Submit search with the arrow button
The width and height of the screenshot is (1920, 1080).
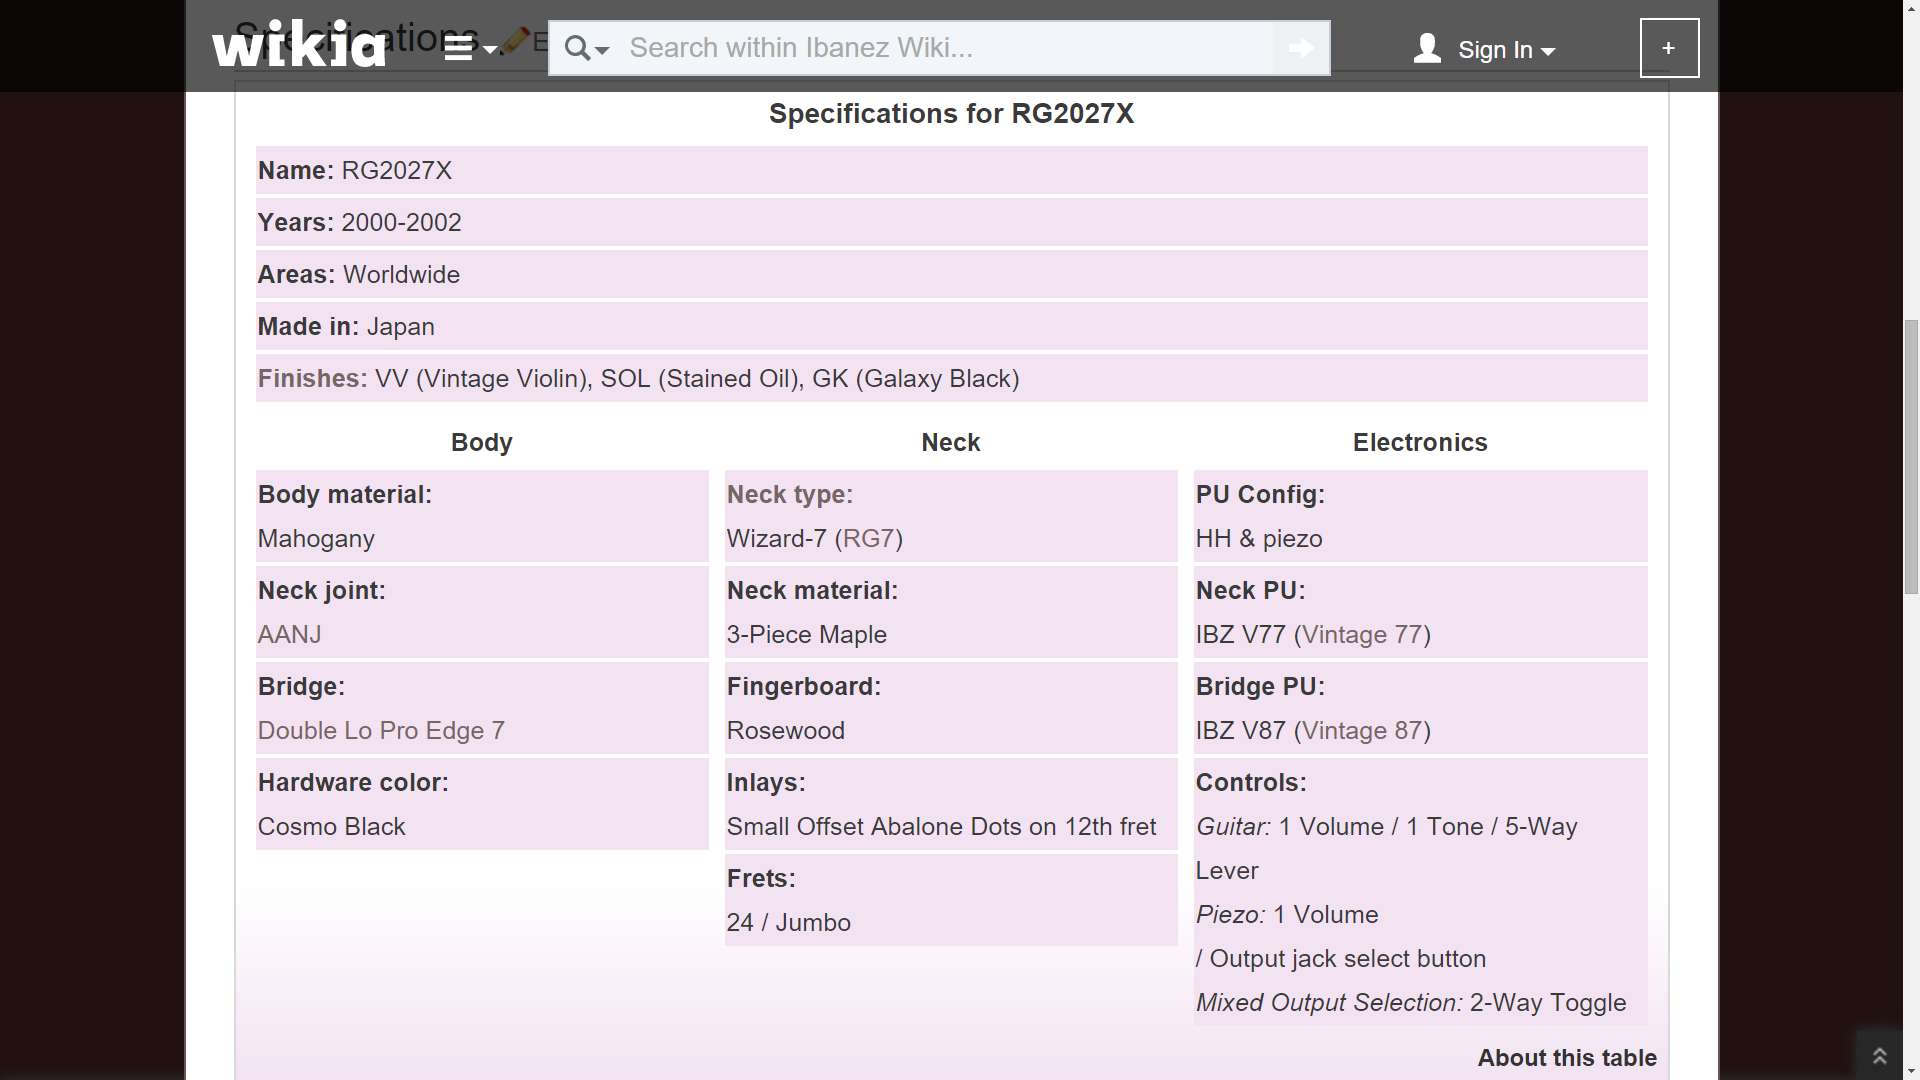(1300, 48)
